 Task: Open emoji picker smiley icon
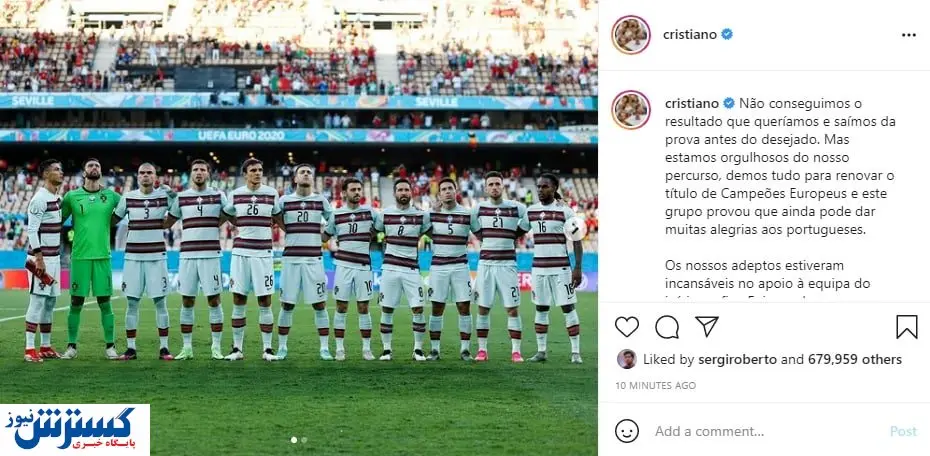point(626,431)
